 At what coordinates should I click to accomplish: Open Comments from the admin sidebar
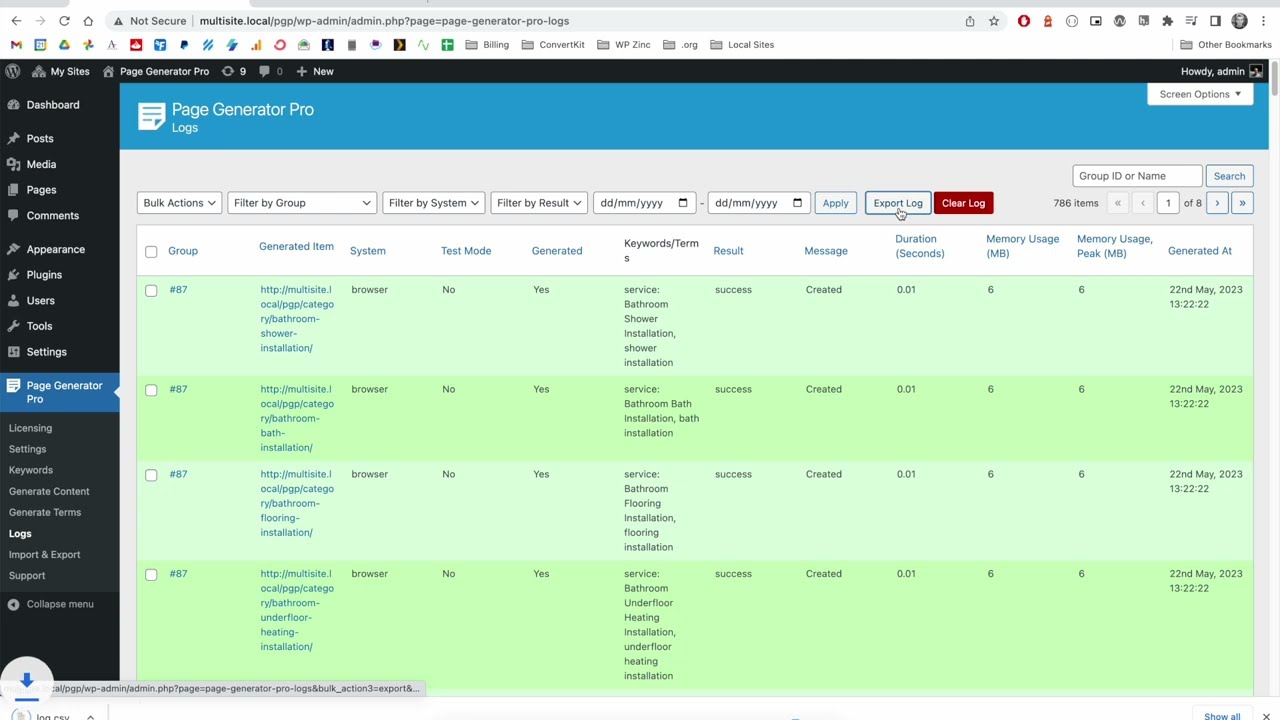coord(52,215)
